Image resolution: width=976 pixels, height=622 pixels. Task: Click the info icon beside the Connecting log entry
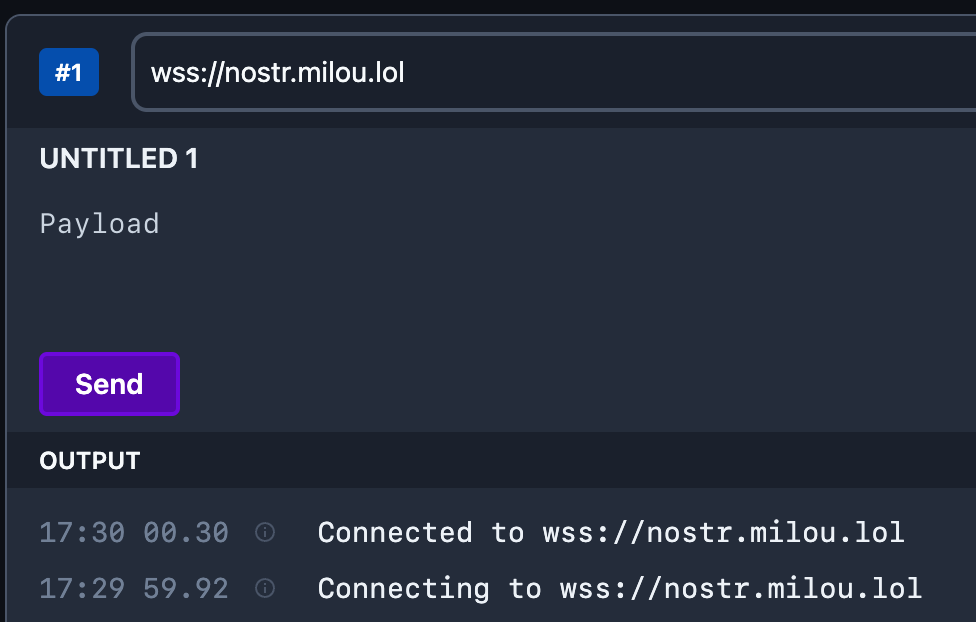[x=264, y=589]
